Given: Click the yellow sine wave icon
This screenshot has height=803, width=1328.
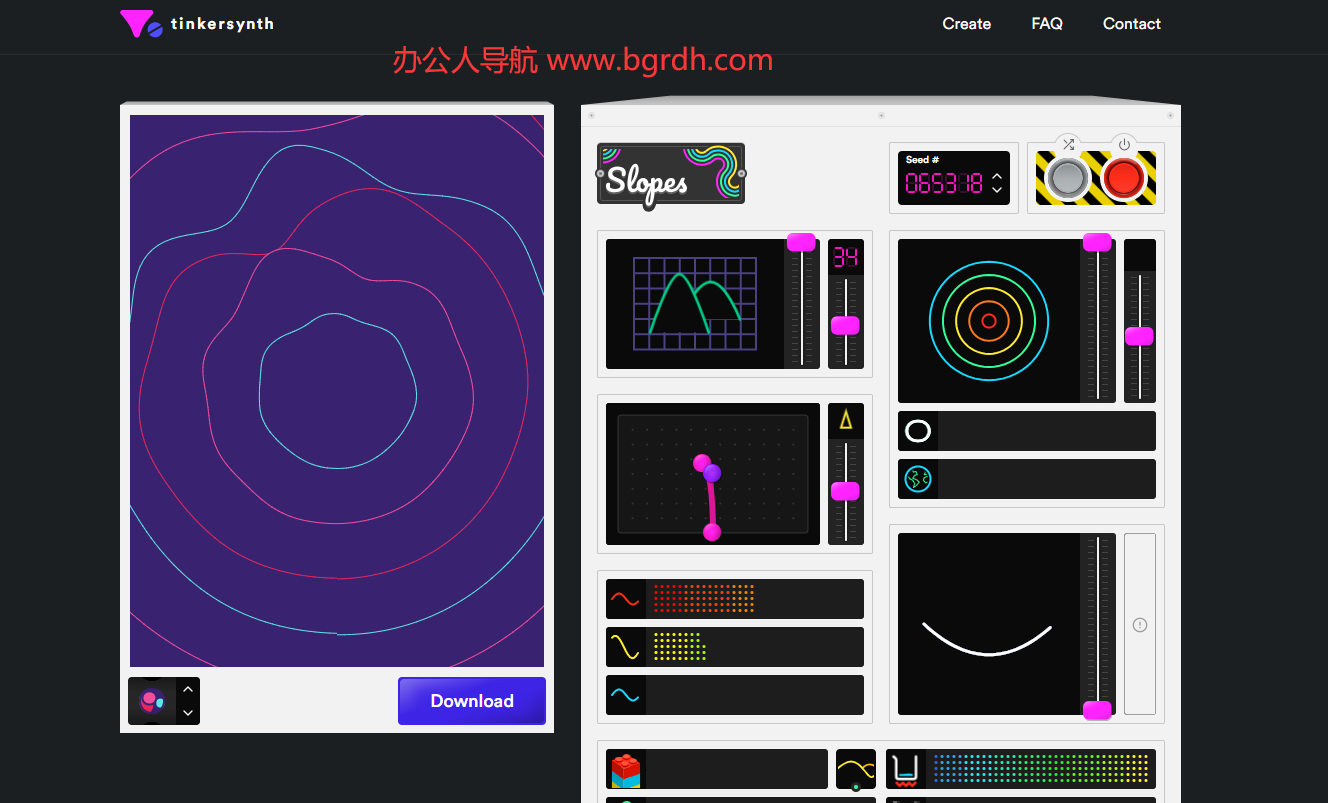Looking at the screenshot, I should (625, 647).
